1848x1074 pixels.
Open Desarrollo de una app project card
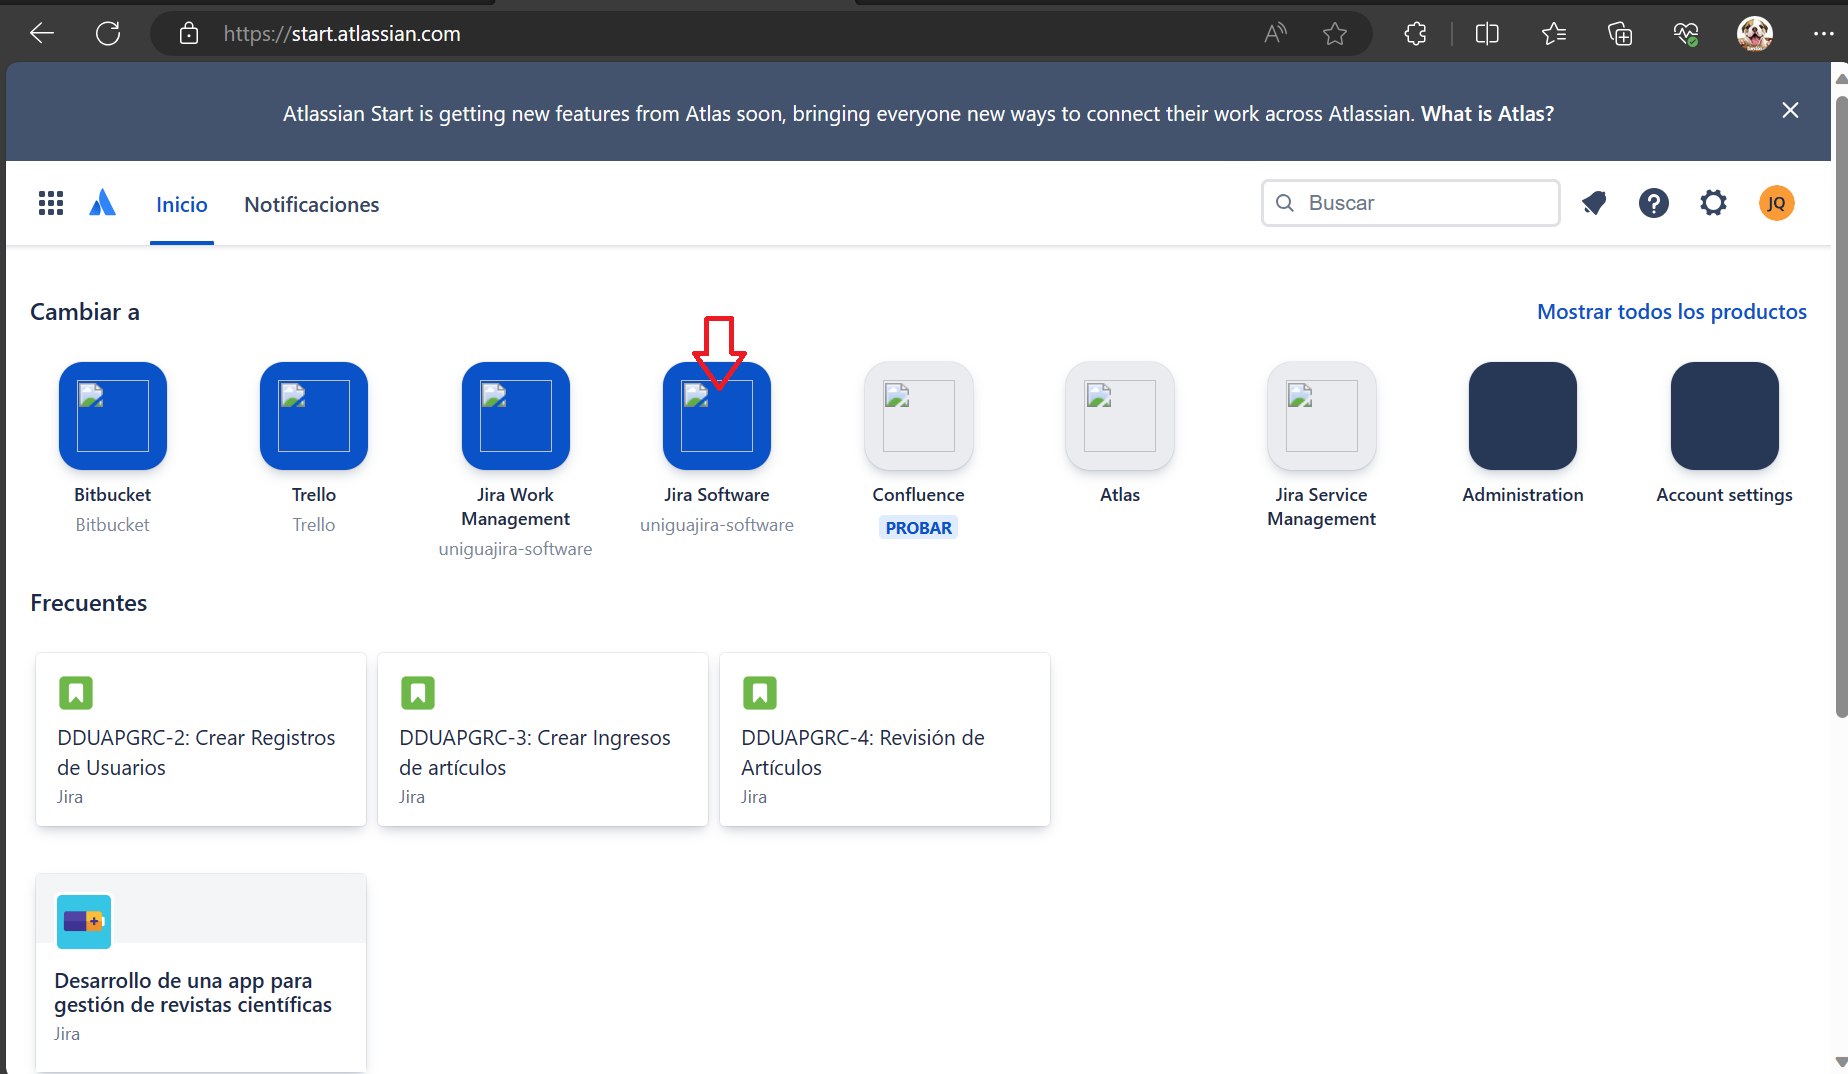pos(201,973)
